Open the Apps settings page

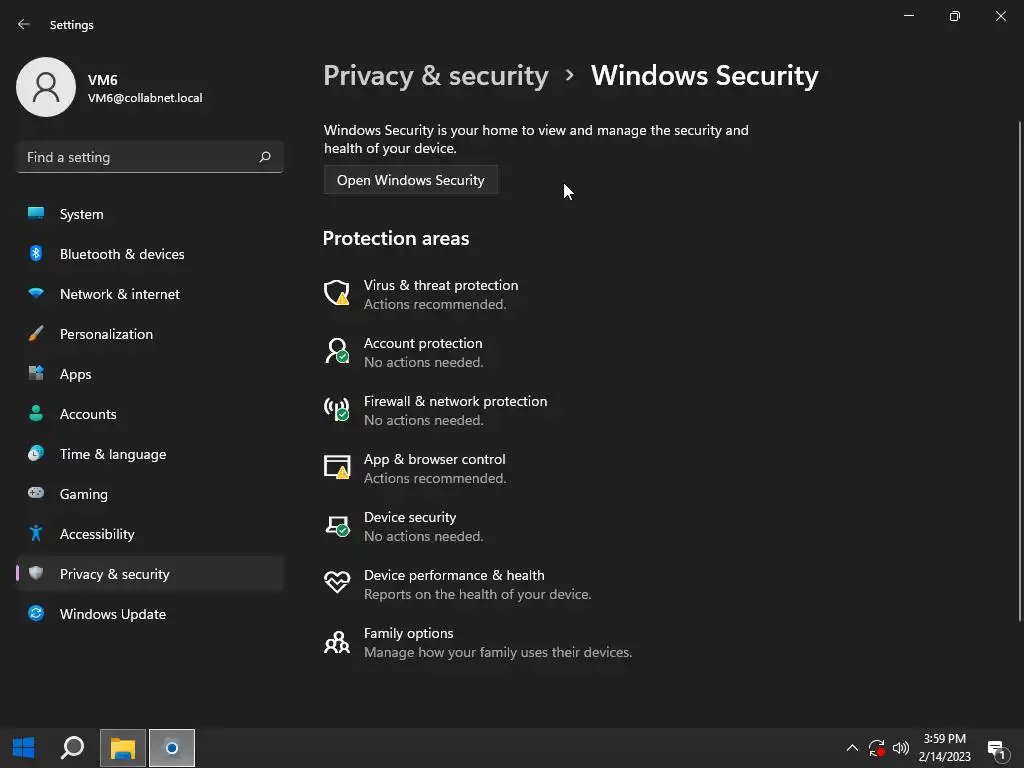point(150,374)
